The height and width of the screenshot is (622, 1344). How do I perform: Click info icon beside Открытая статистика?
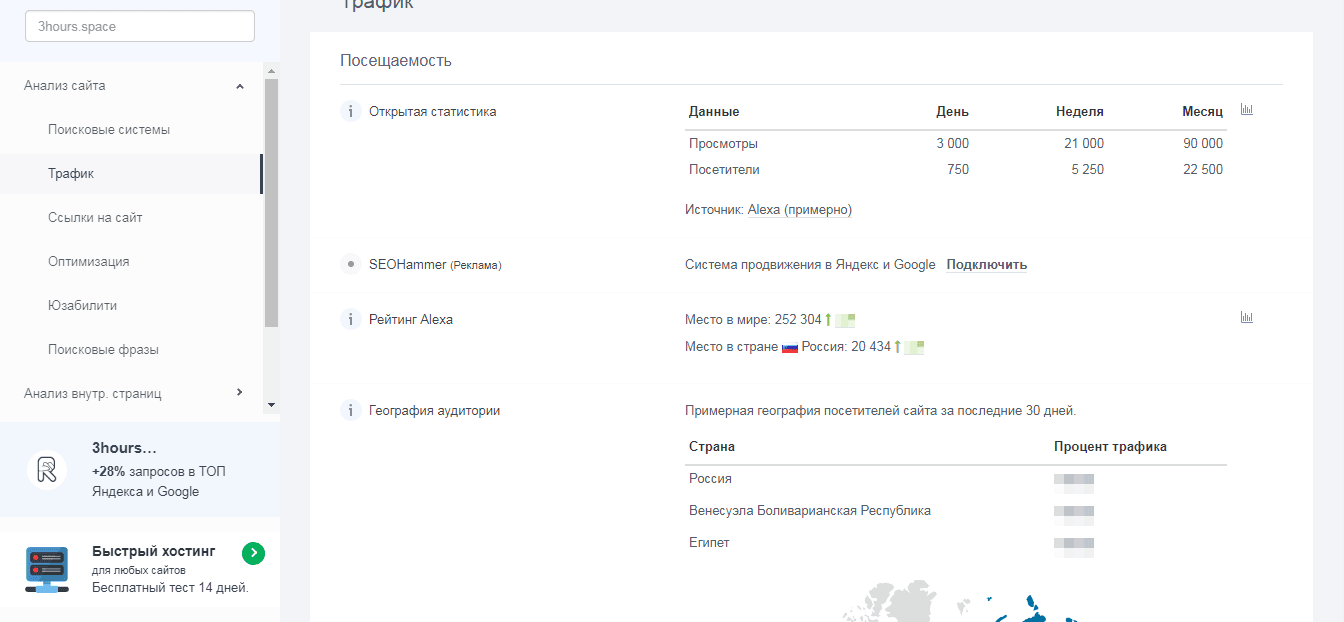[350, 112]
